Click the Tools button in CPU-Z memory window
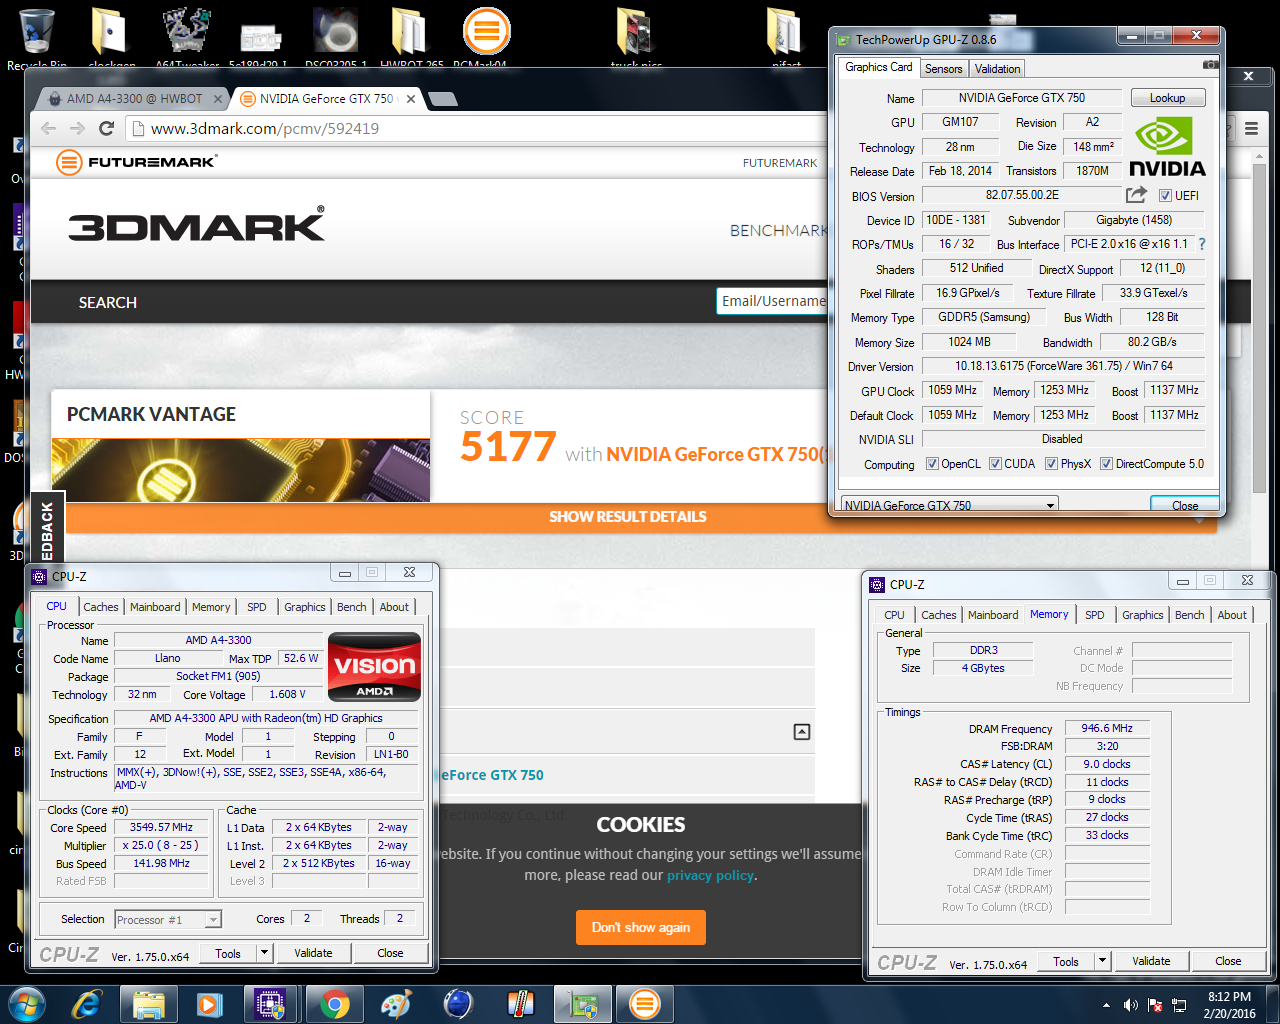The image size is (1280, 1024). [x=1066, y=961]
